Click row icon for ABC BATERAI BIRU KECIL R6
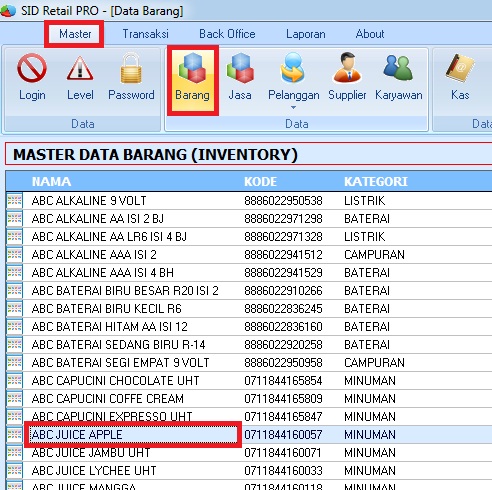Image resolution: width=492 pixels, height=490 pixels. point(14,309)
